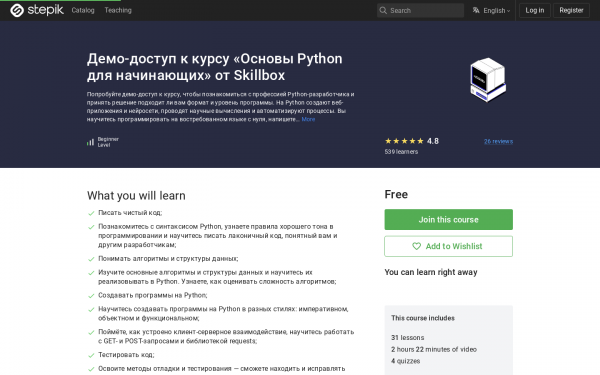Click the course title heading text

(x=215, y=67)
